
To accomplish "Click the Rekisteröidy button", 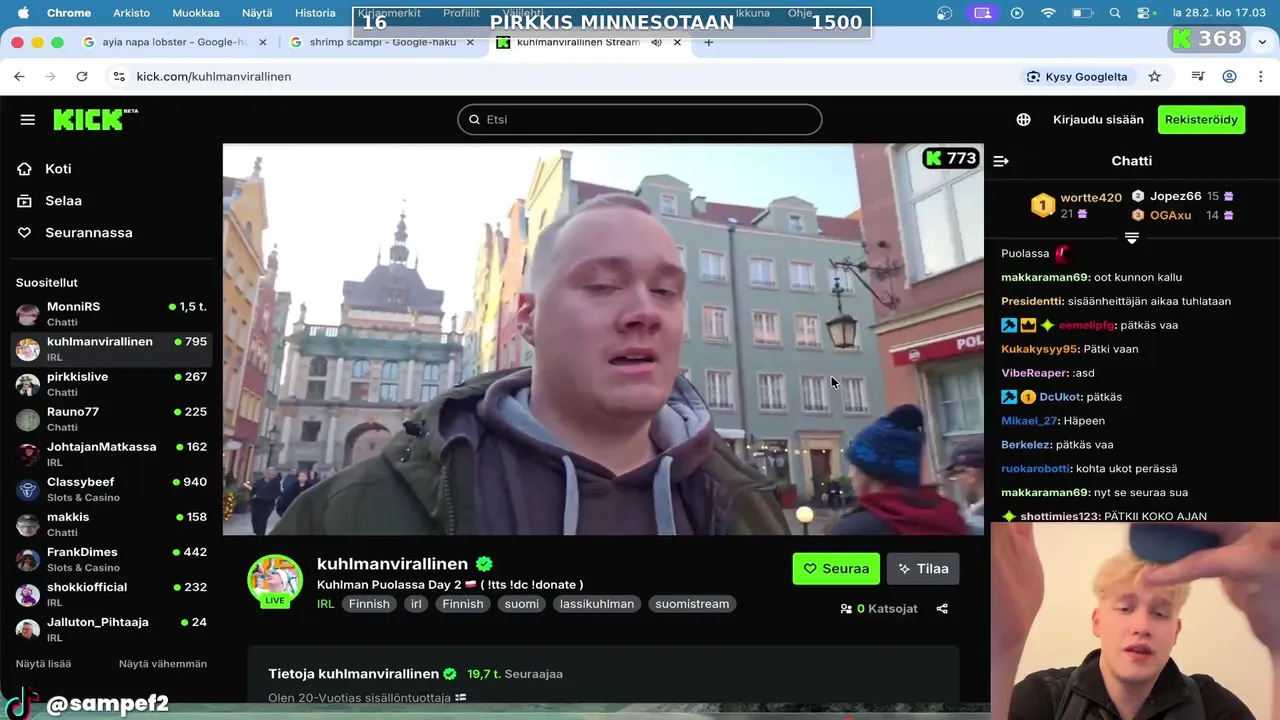I will click(x=1201, y=120).
